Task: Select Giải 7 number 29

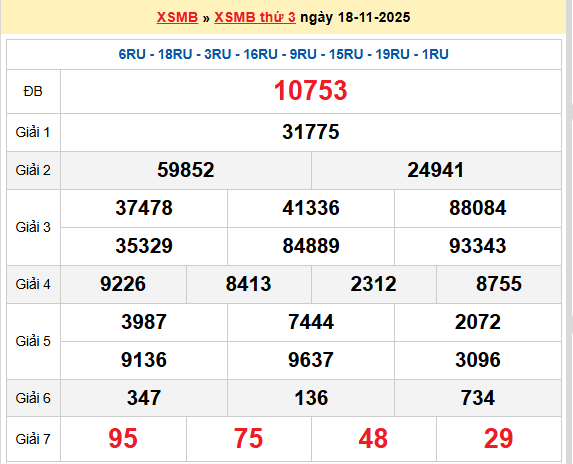Action: [x=499, y=438]
